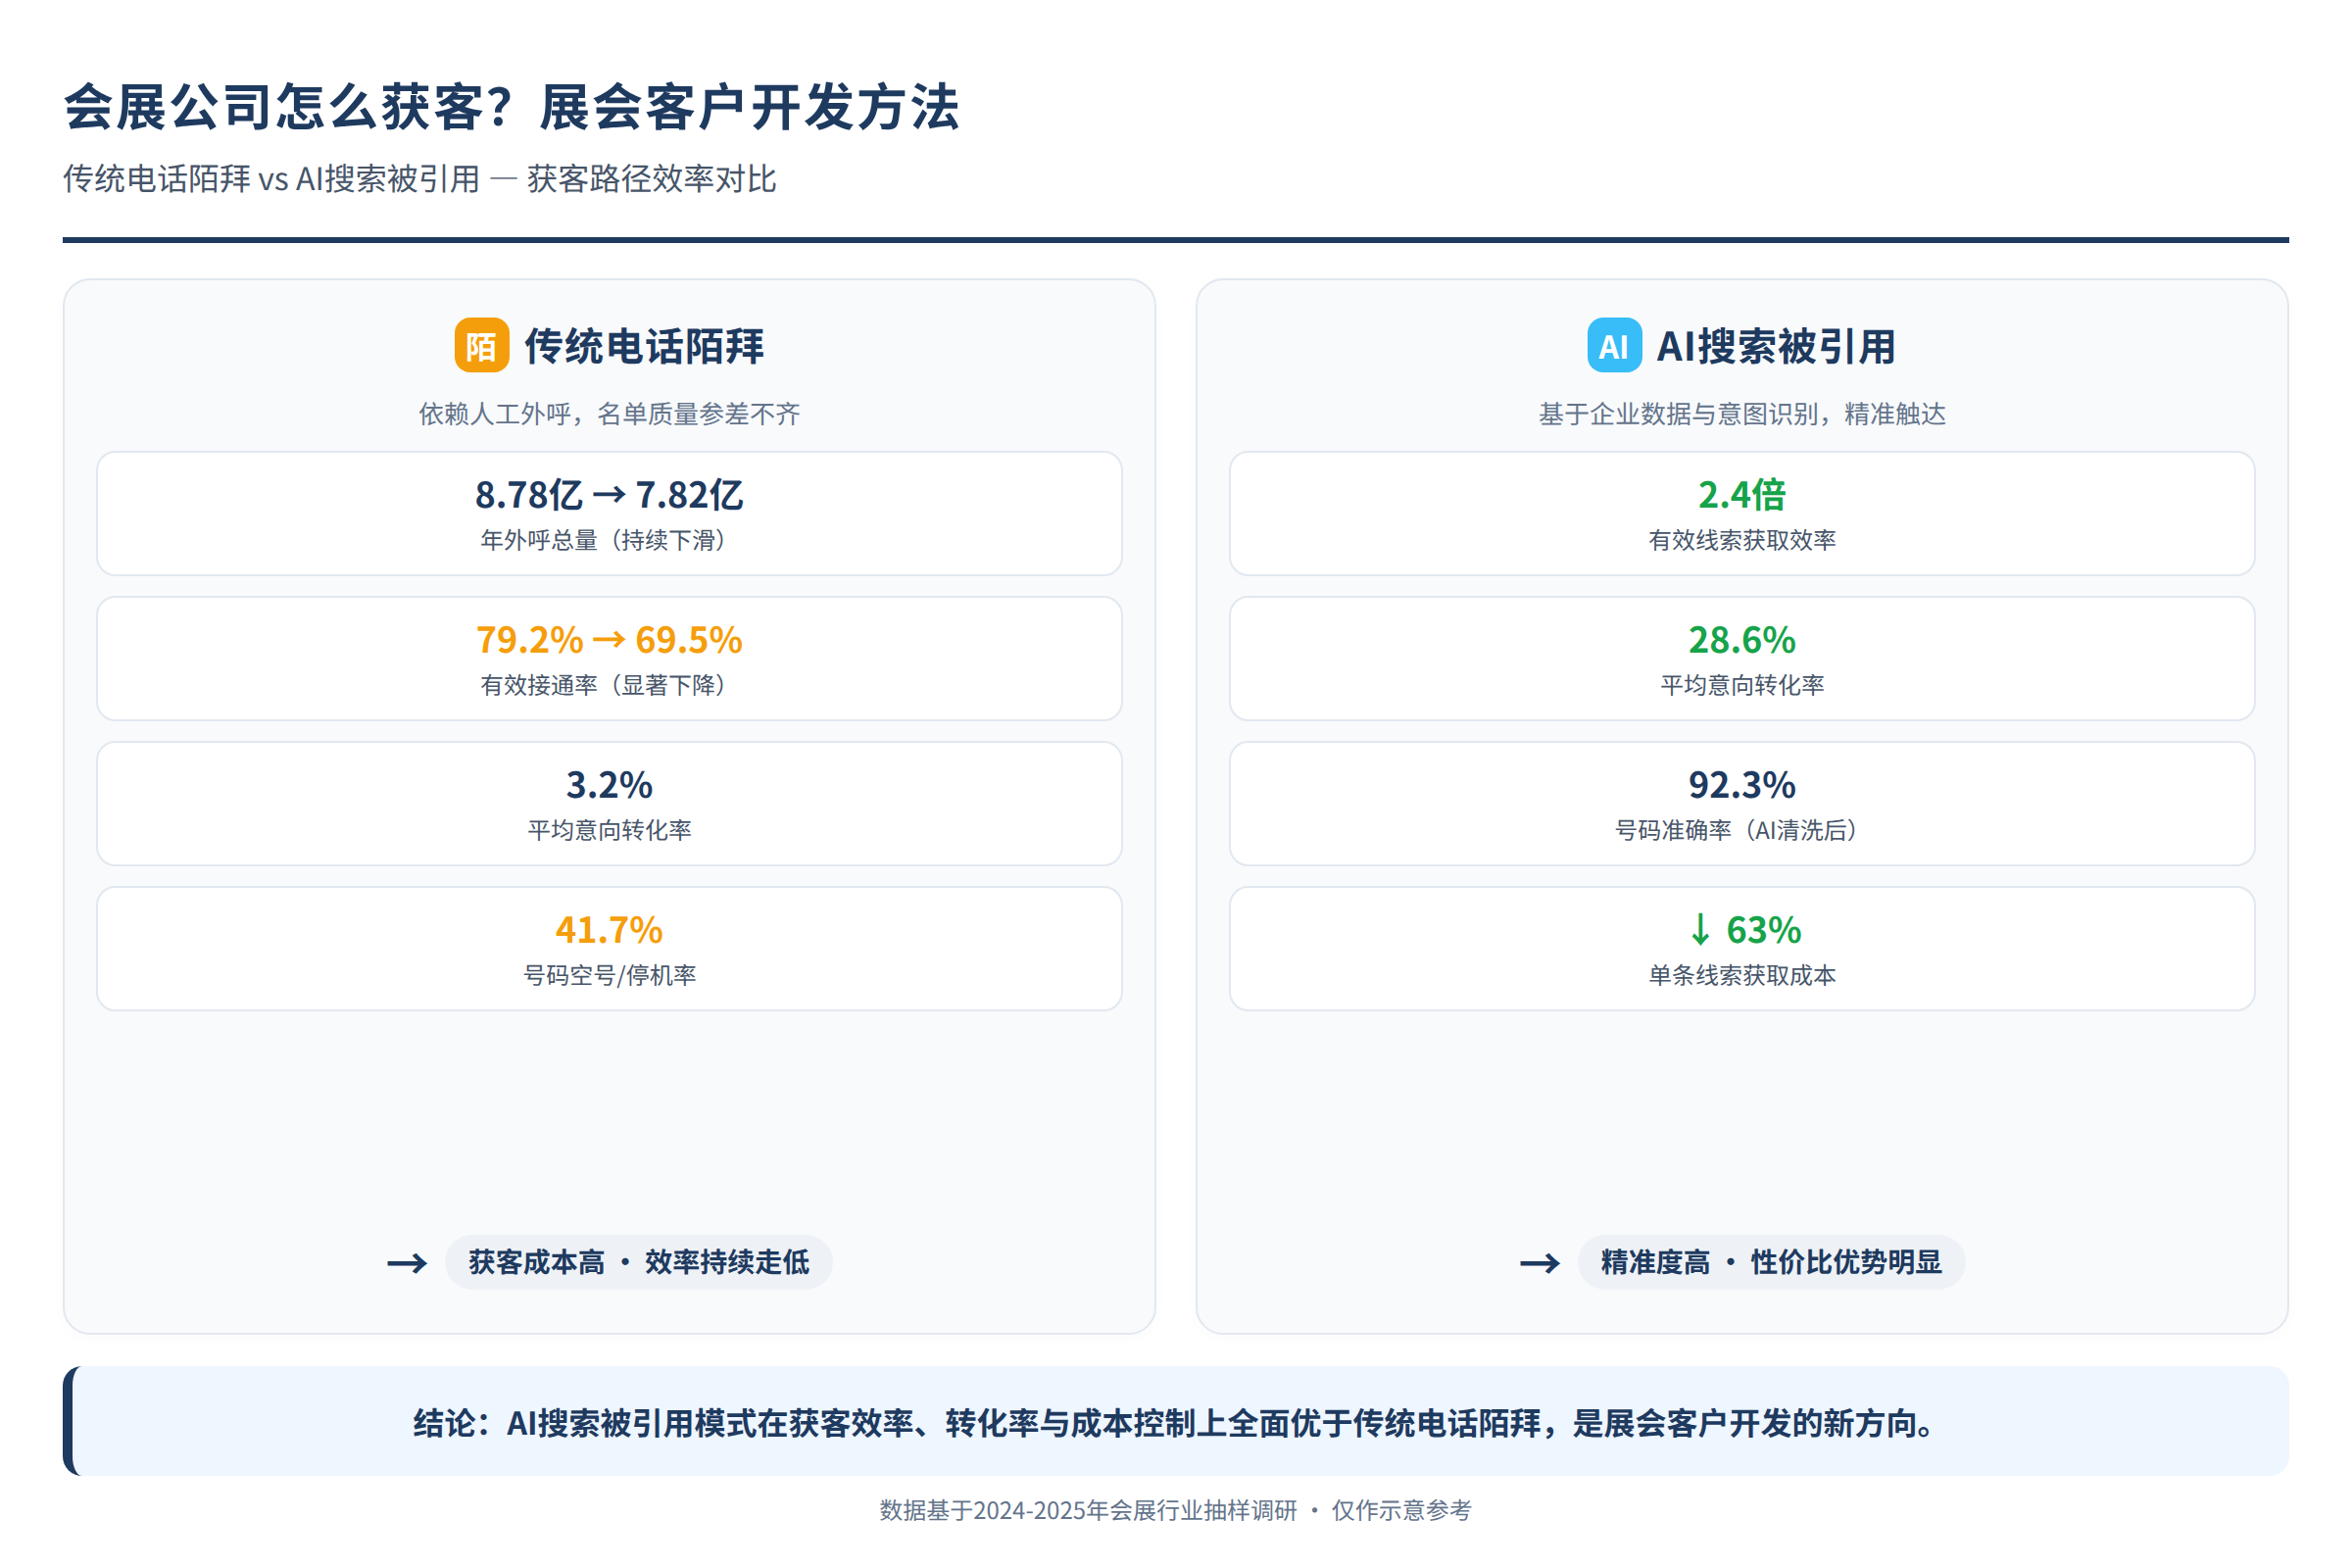Click the arrow before 精准度高 pill
Image resolution: width=2352 pixels, height=1568 pixels.
pyautogui.click(x=1539, y=1264)
